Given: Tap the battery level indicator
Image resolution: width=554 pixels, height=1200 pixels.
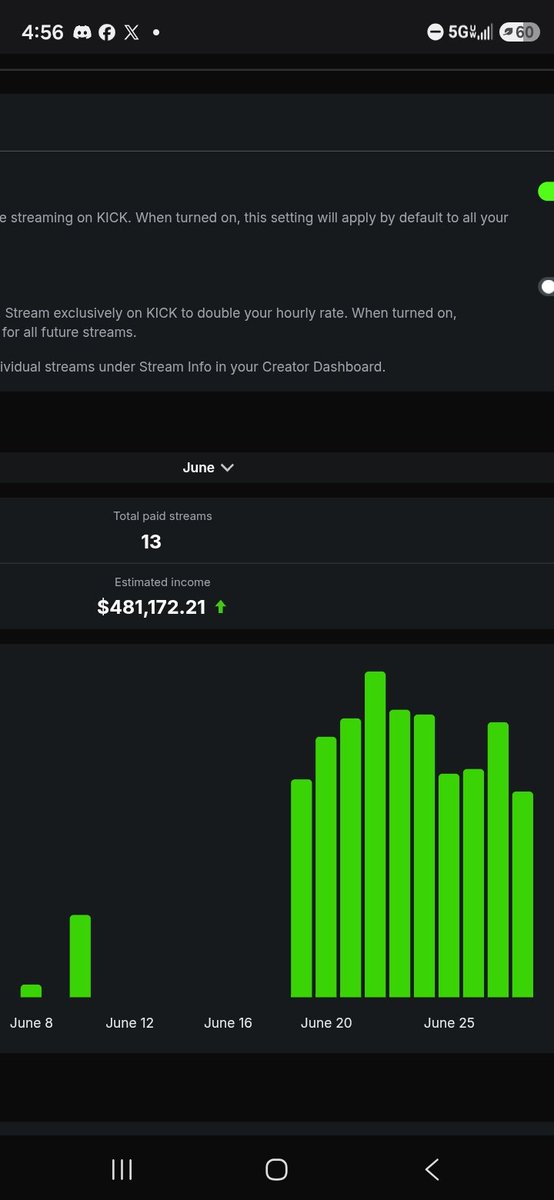Looking at the screenshot, I should click(x=519, y=32).
